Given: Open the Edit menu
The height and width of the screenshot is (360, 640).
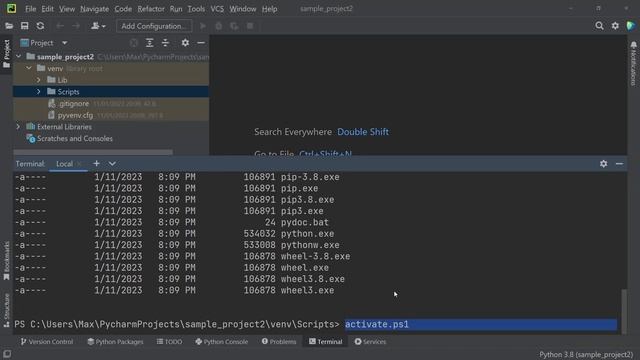Looking at the screenshot, I should pyautogui.click(x=47, y=9).
